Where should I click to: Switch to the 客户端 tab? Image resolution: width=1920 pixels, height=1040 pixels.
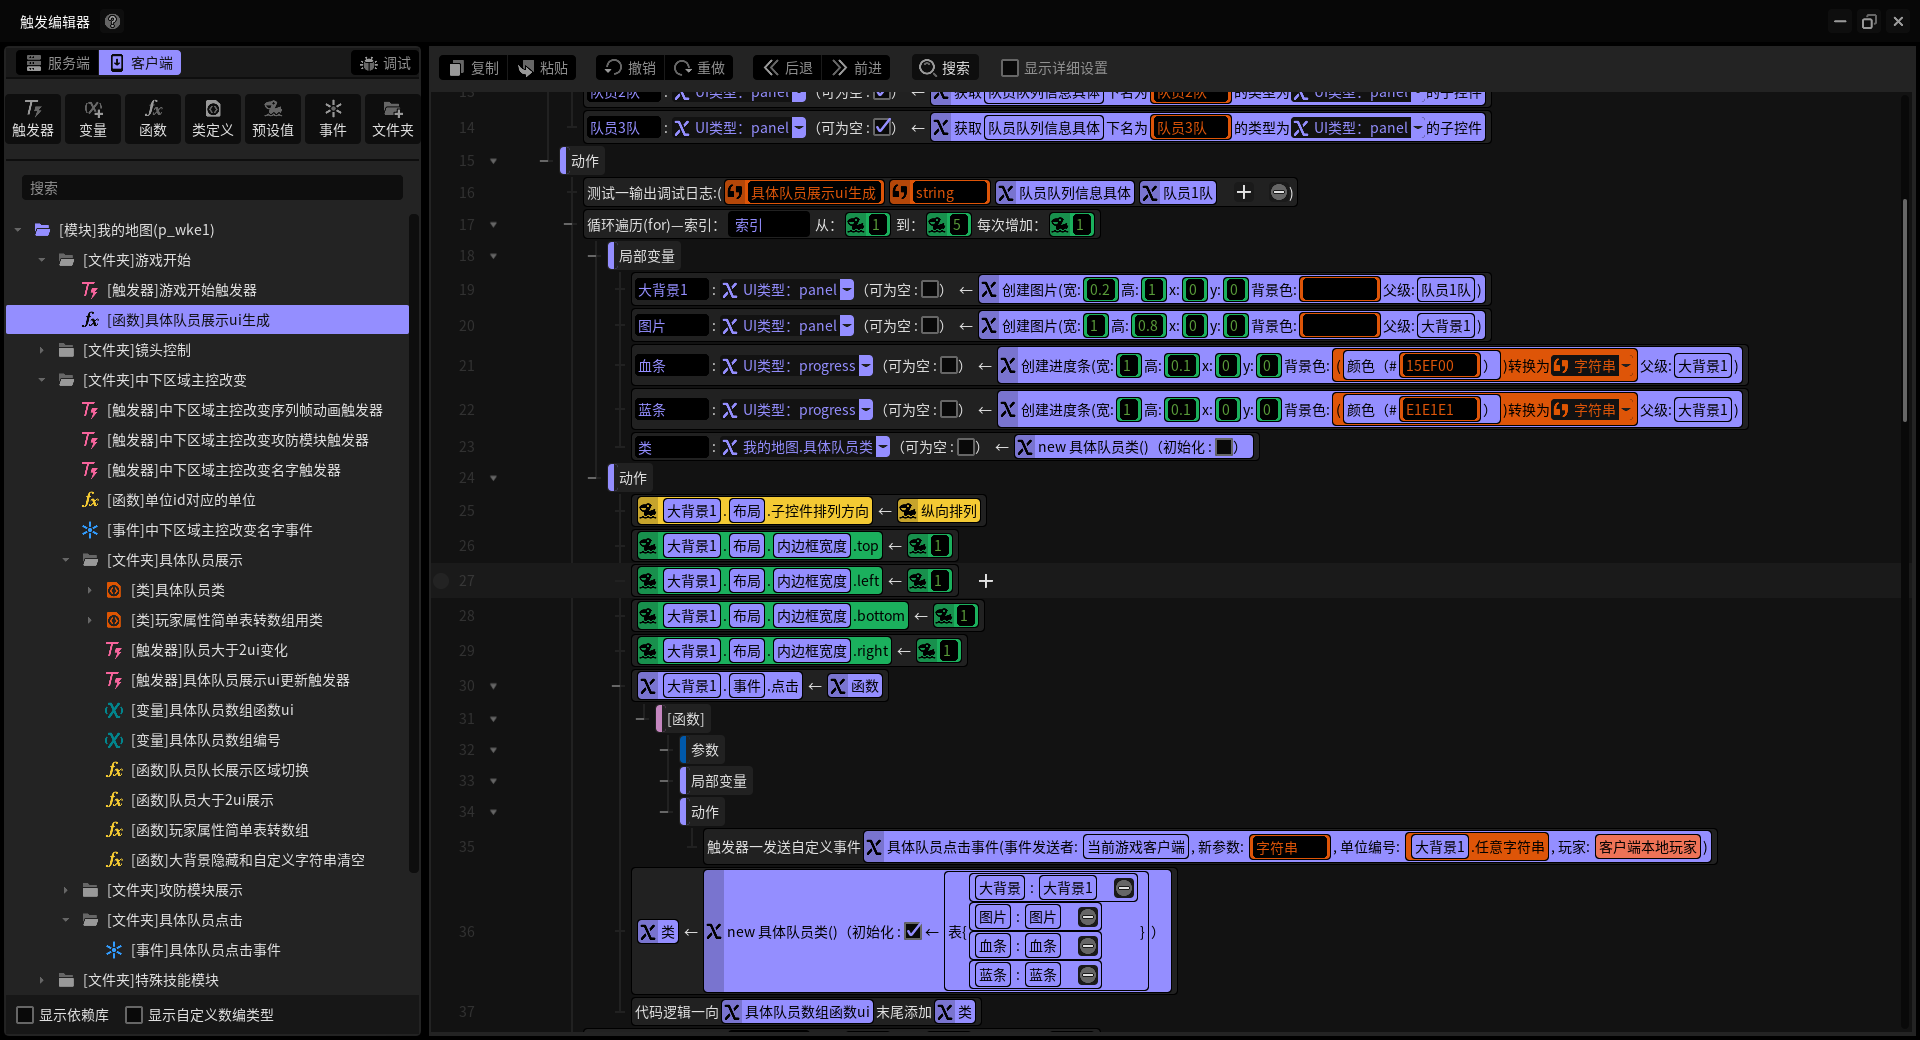click(x=141, y=63)
